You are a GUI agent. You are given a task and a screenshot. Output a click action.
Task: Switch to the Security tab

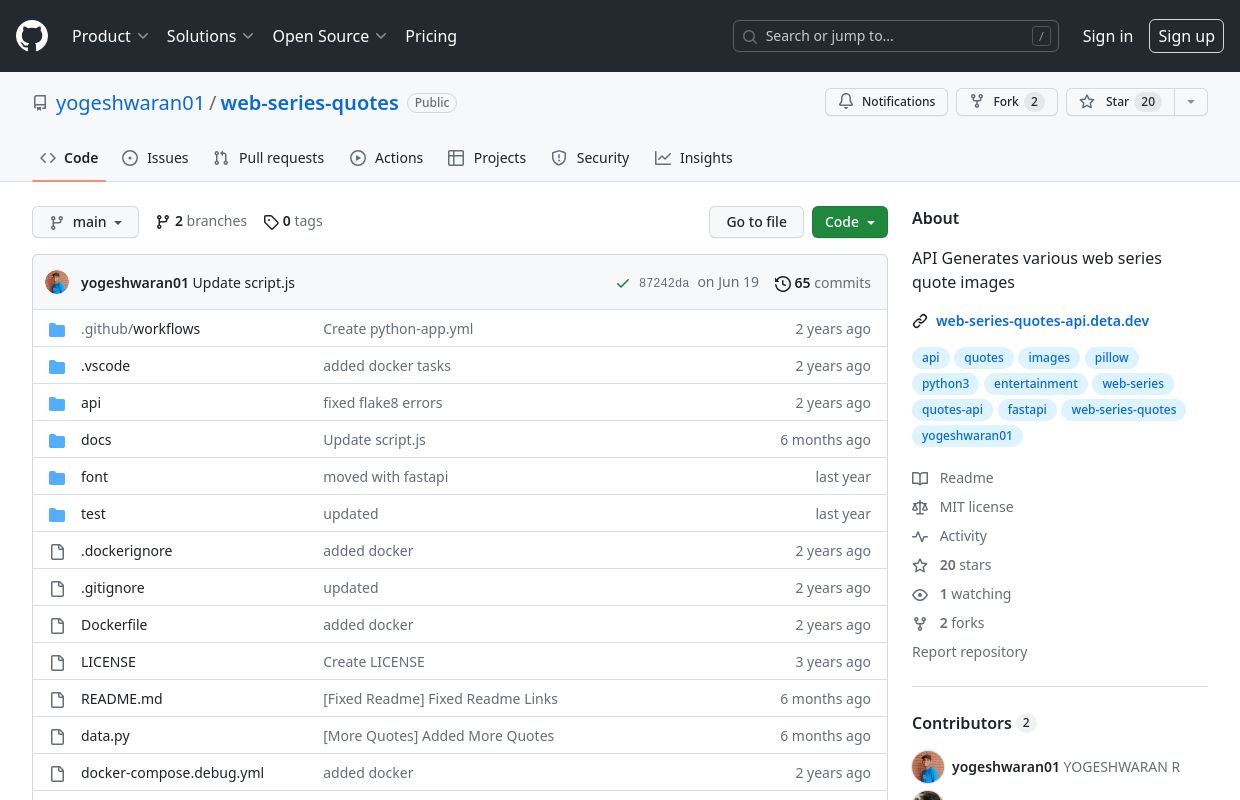[x=590, y=158]
